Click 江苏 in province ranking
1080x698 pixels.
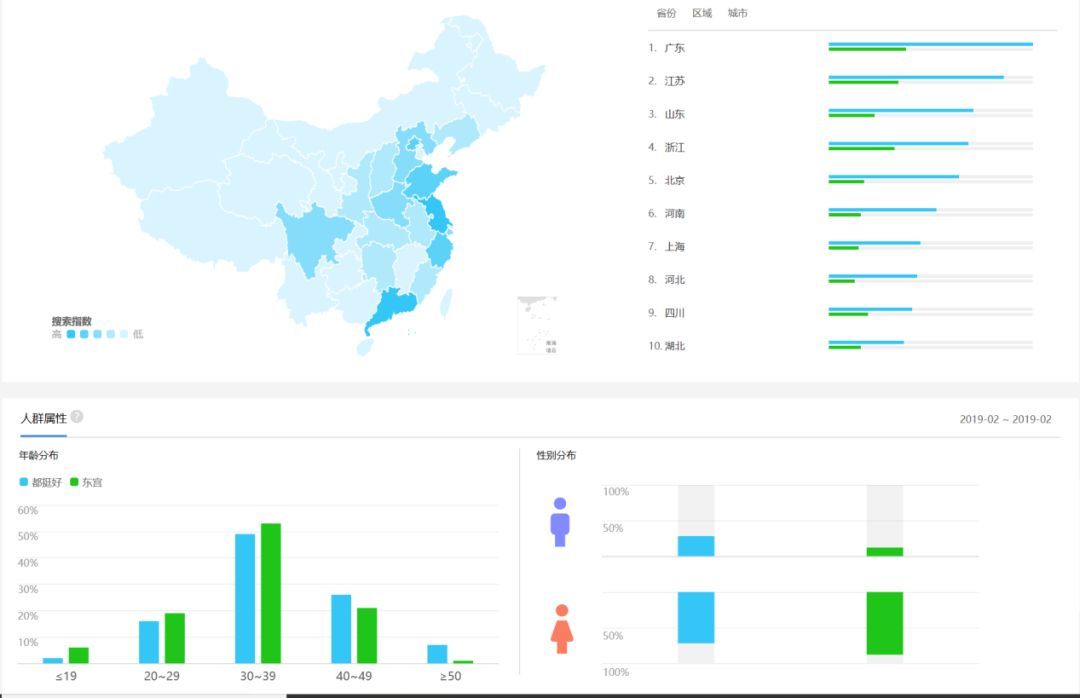point(674,81)
